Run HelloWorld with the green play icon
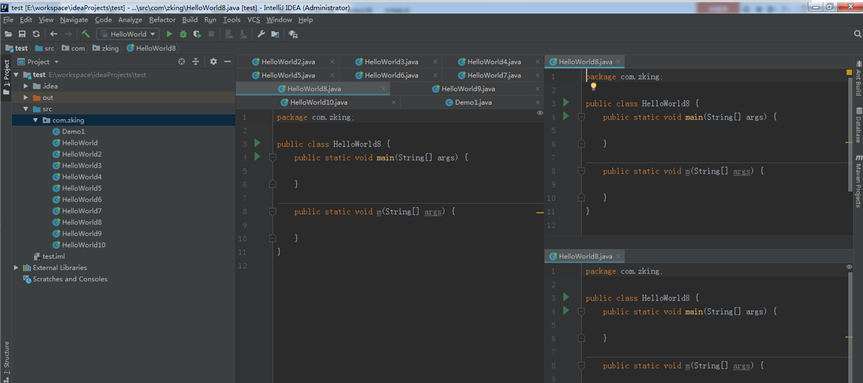 pyautogui.click(x=170, y=34)
